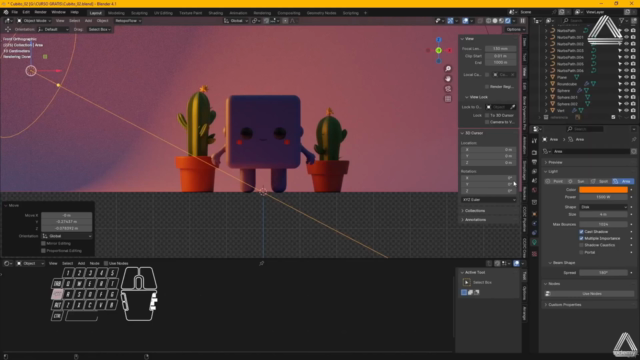The image size is (640, 360).
Task: Open the Output properties tab icon
Action: 534,162
